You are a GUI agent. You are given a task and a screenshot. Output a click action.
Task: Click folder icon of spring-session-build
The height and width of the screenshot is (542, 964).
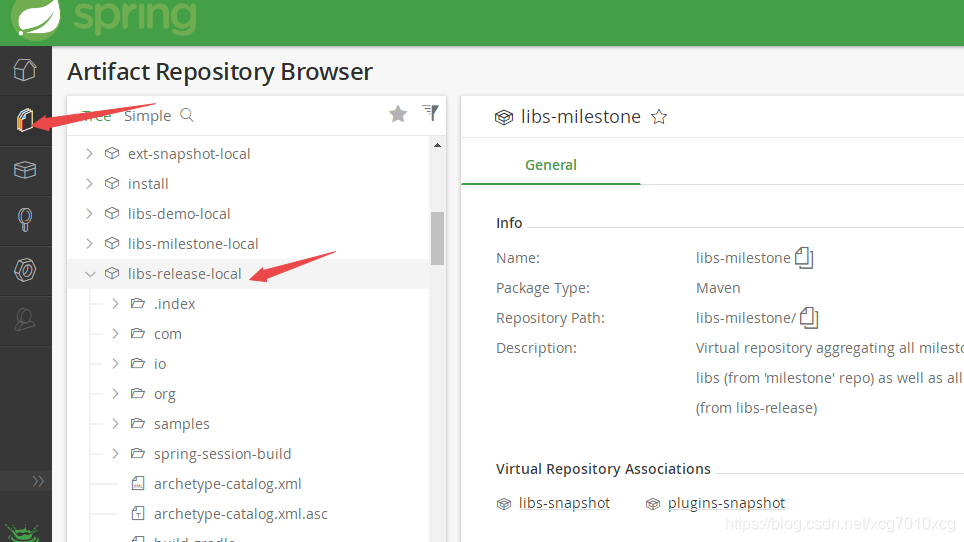(138, 454)
